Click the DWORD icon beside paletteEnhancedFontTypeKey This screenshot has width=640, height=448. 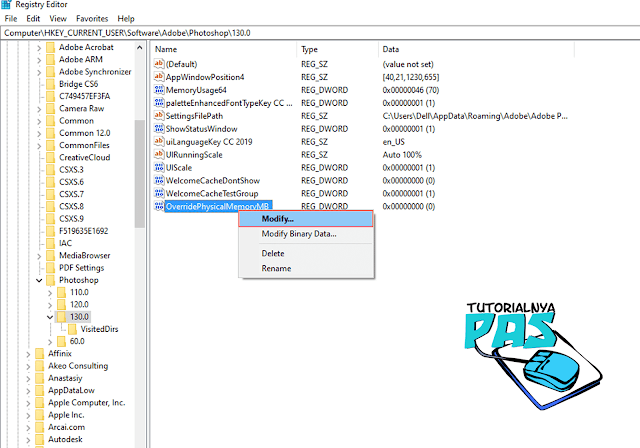coord(159,103)
